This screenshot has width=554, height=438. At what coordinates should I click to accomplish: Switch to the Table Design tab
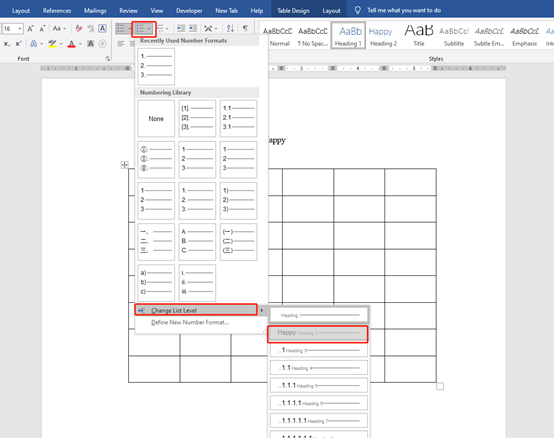click(293, 11)
